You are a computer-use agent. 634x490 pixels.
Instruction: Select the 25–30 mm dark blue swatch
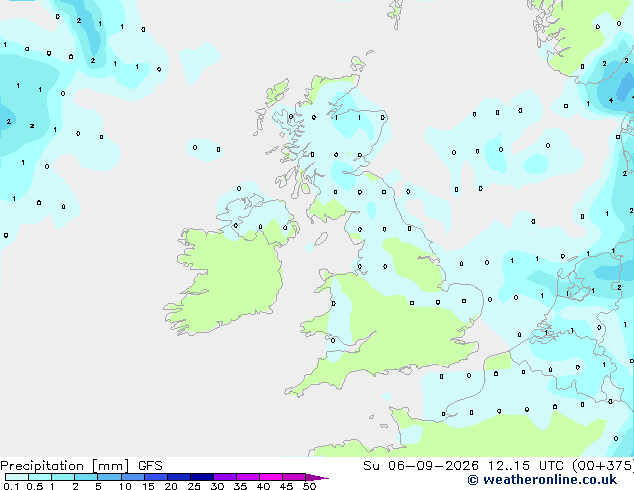[201, 477]
